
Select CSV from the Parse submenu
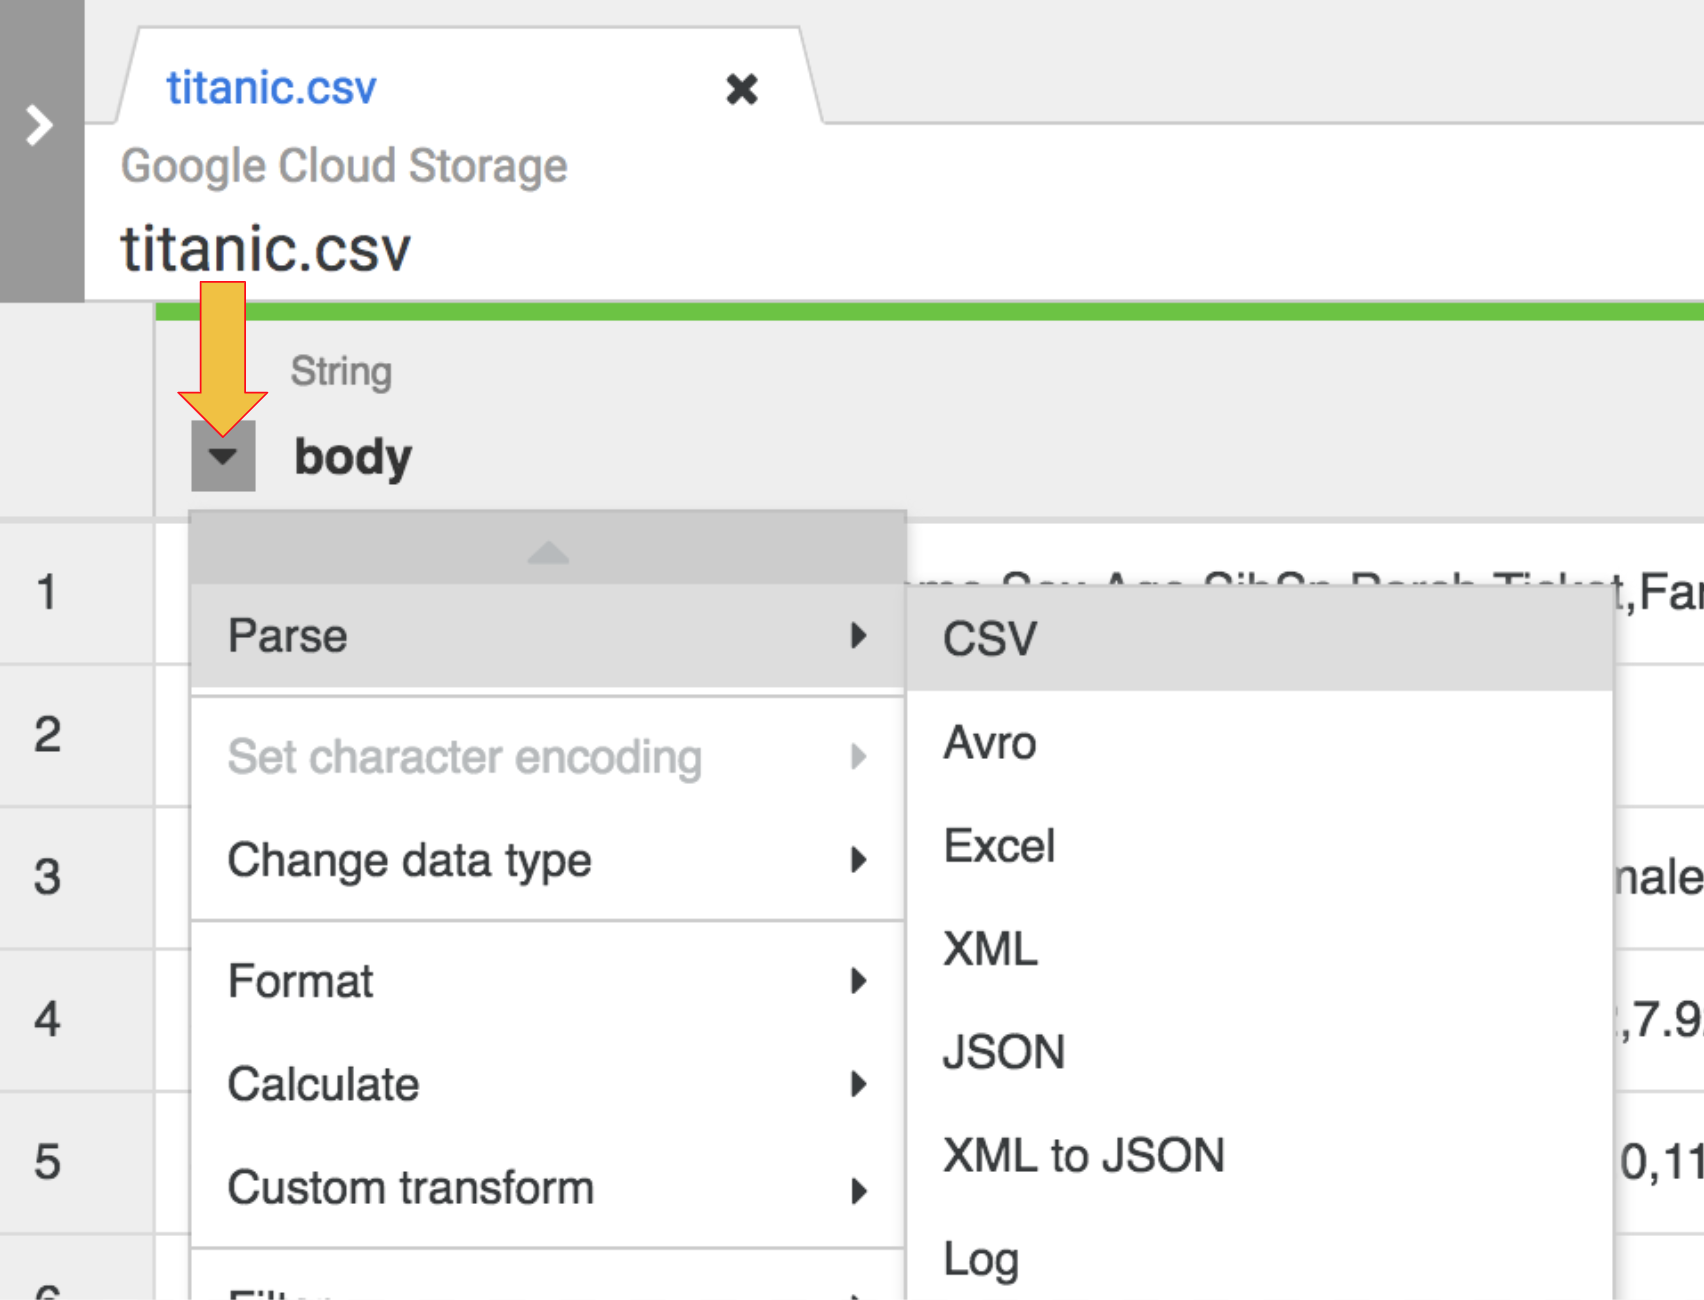tap(990, 638)
